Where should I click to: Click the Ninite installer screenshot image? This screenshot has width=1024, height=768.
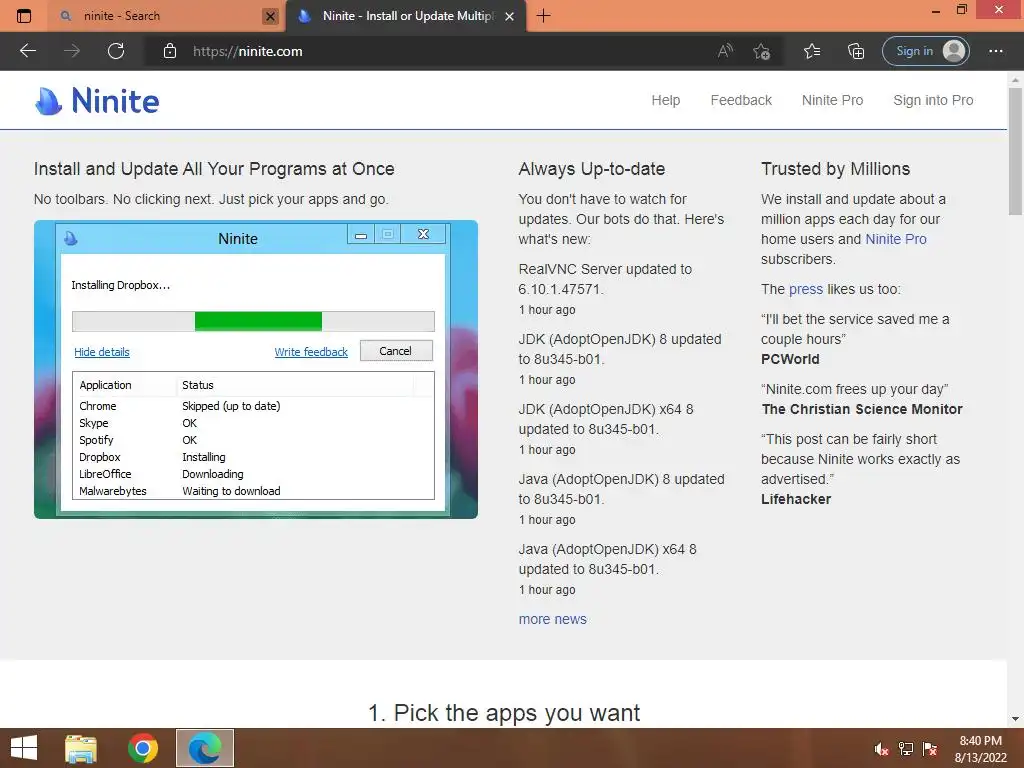(256, 370)
